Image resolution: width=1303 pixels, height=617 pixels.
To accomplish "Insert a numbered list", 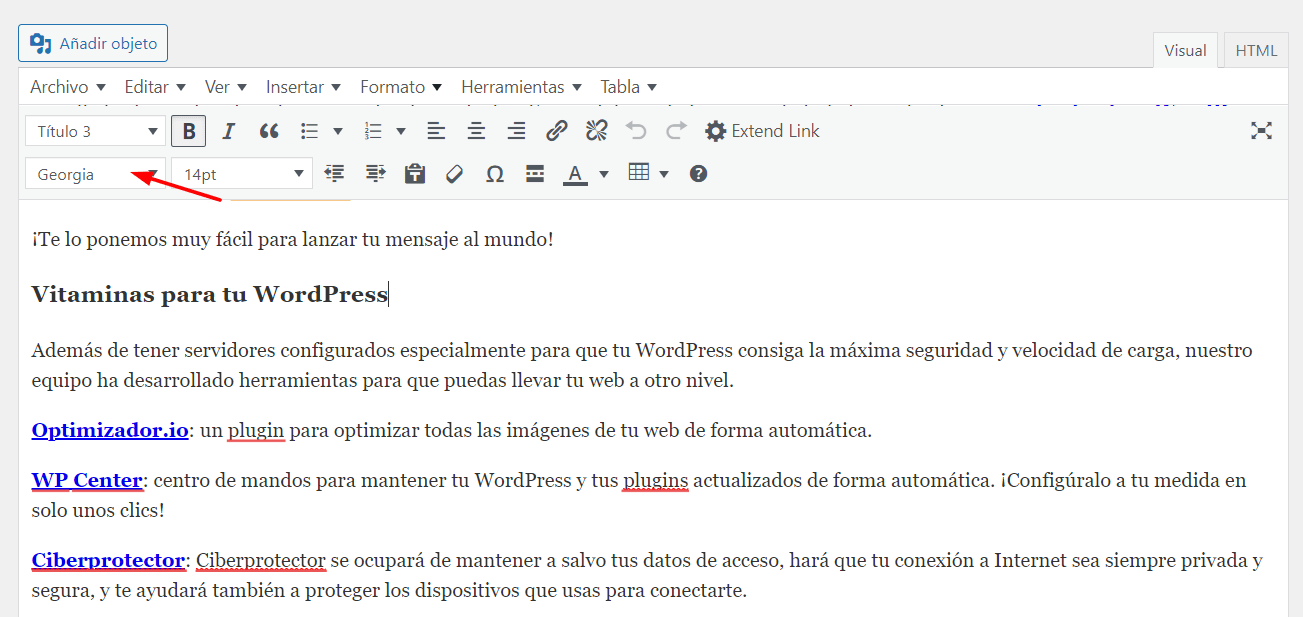I will [x=374, y=131].
